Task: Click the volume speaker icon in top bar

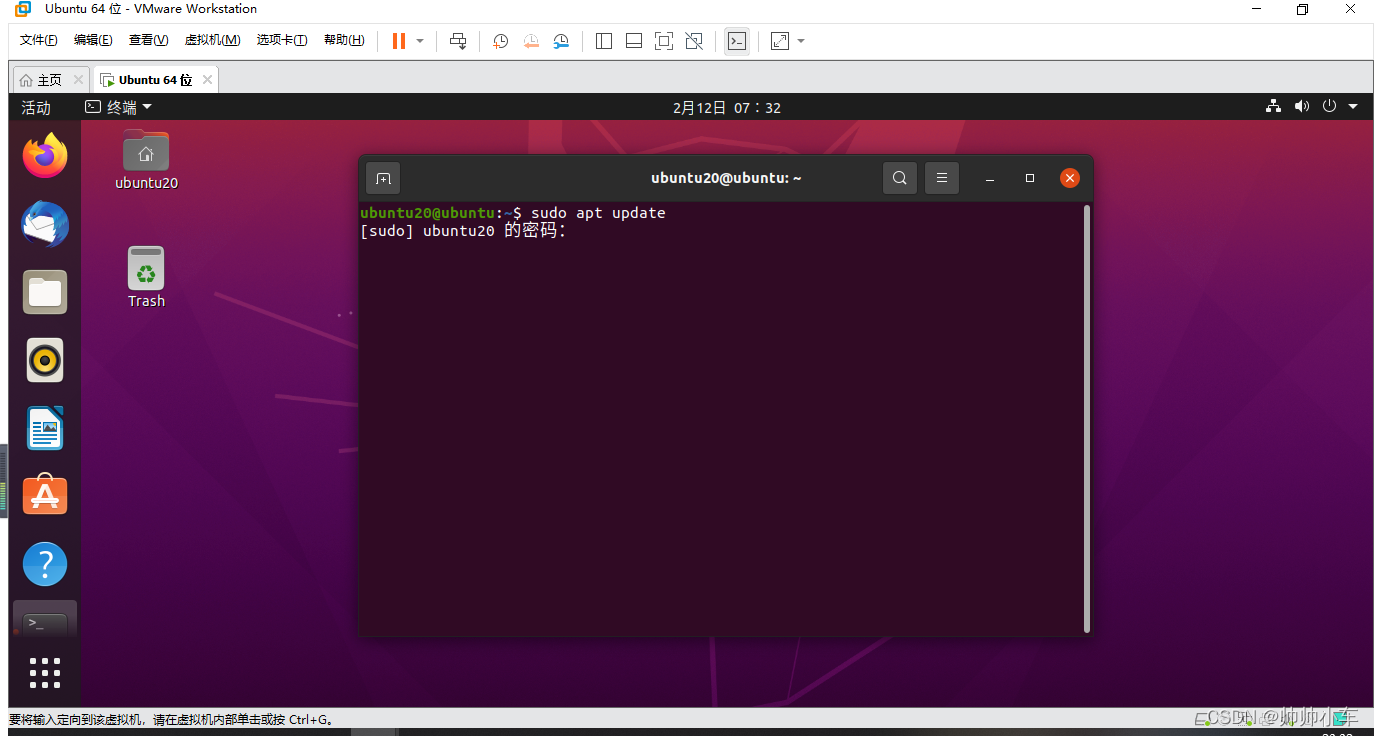Action: point(1301,107)
